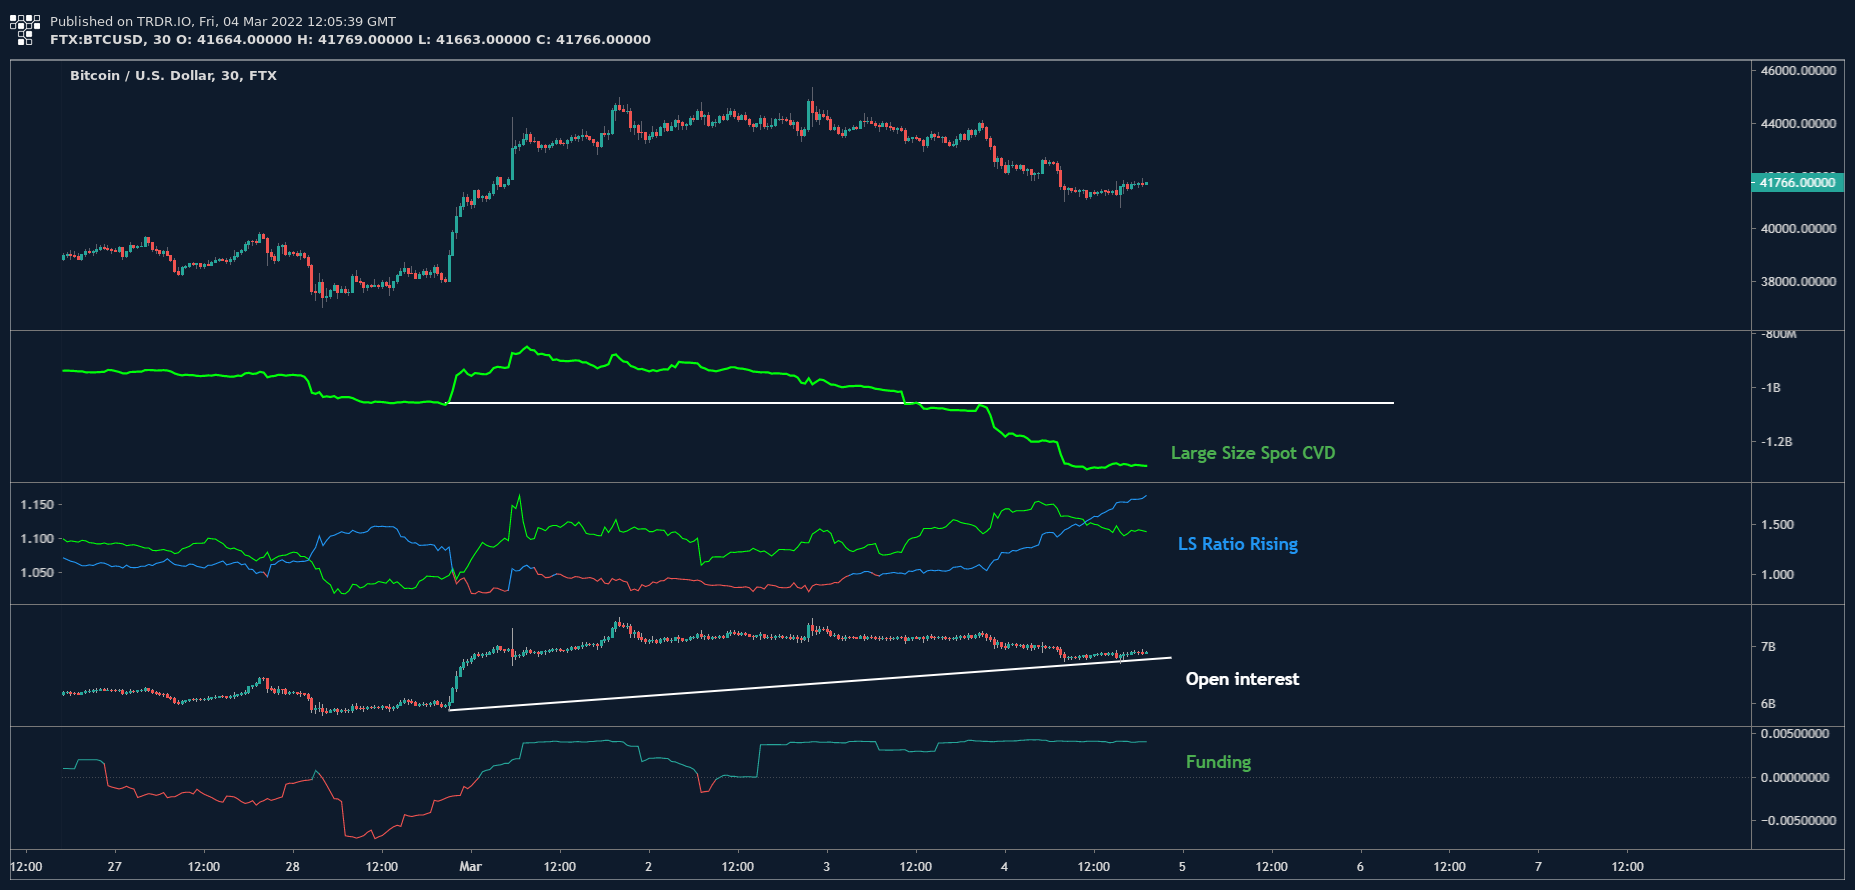Screen dimensions: 1855x890
Task: Click the 0.00000000 funding axis value
Action: 1795,778
